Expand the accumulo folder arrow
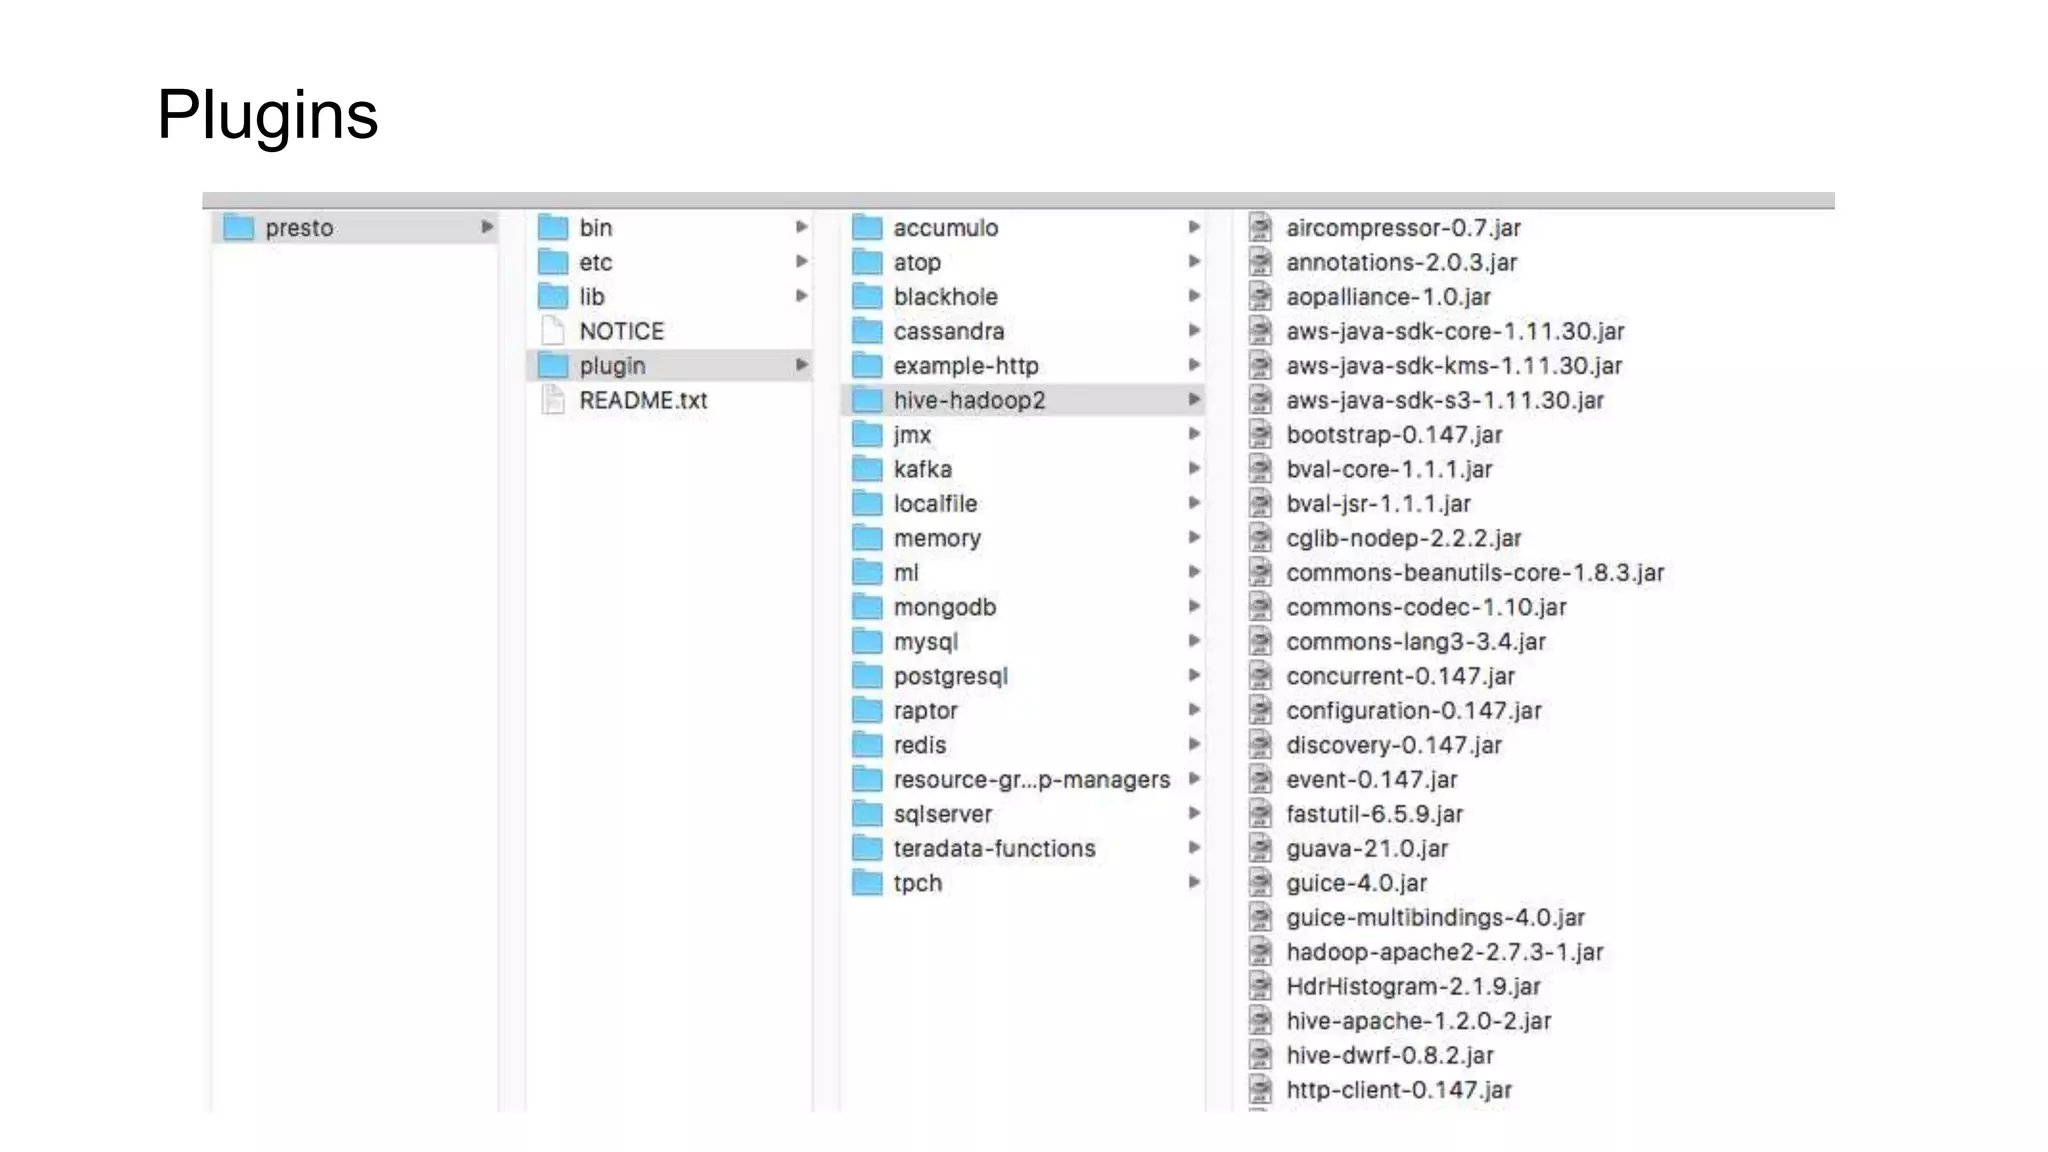The height and width of the screenshot is (1152, 2048). pyautogui.click(x=1194, y=227)
